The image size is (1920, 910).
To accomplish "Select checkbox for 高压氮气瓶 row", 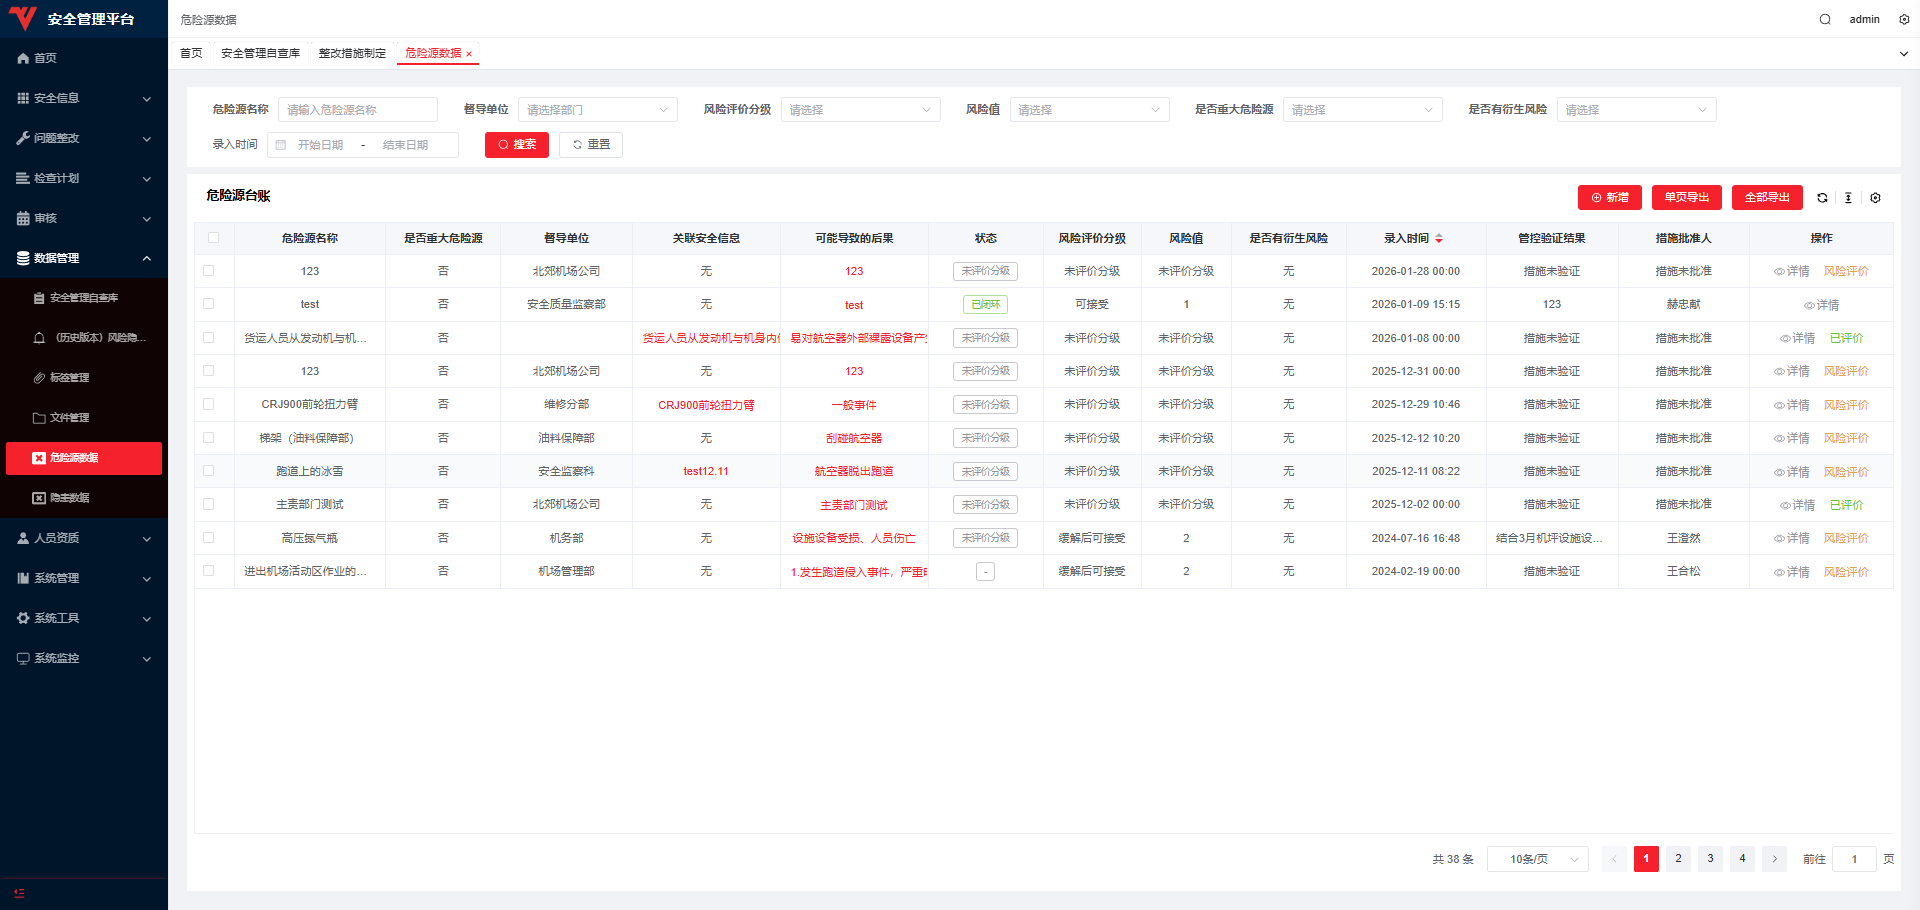I will [x=209, y=538].
